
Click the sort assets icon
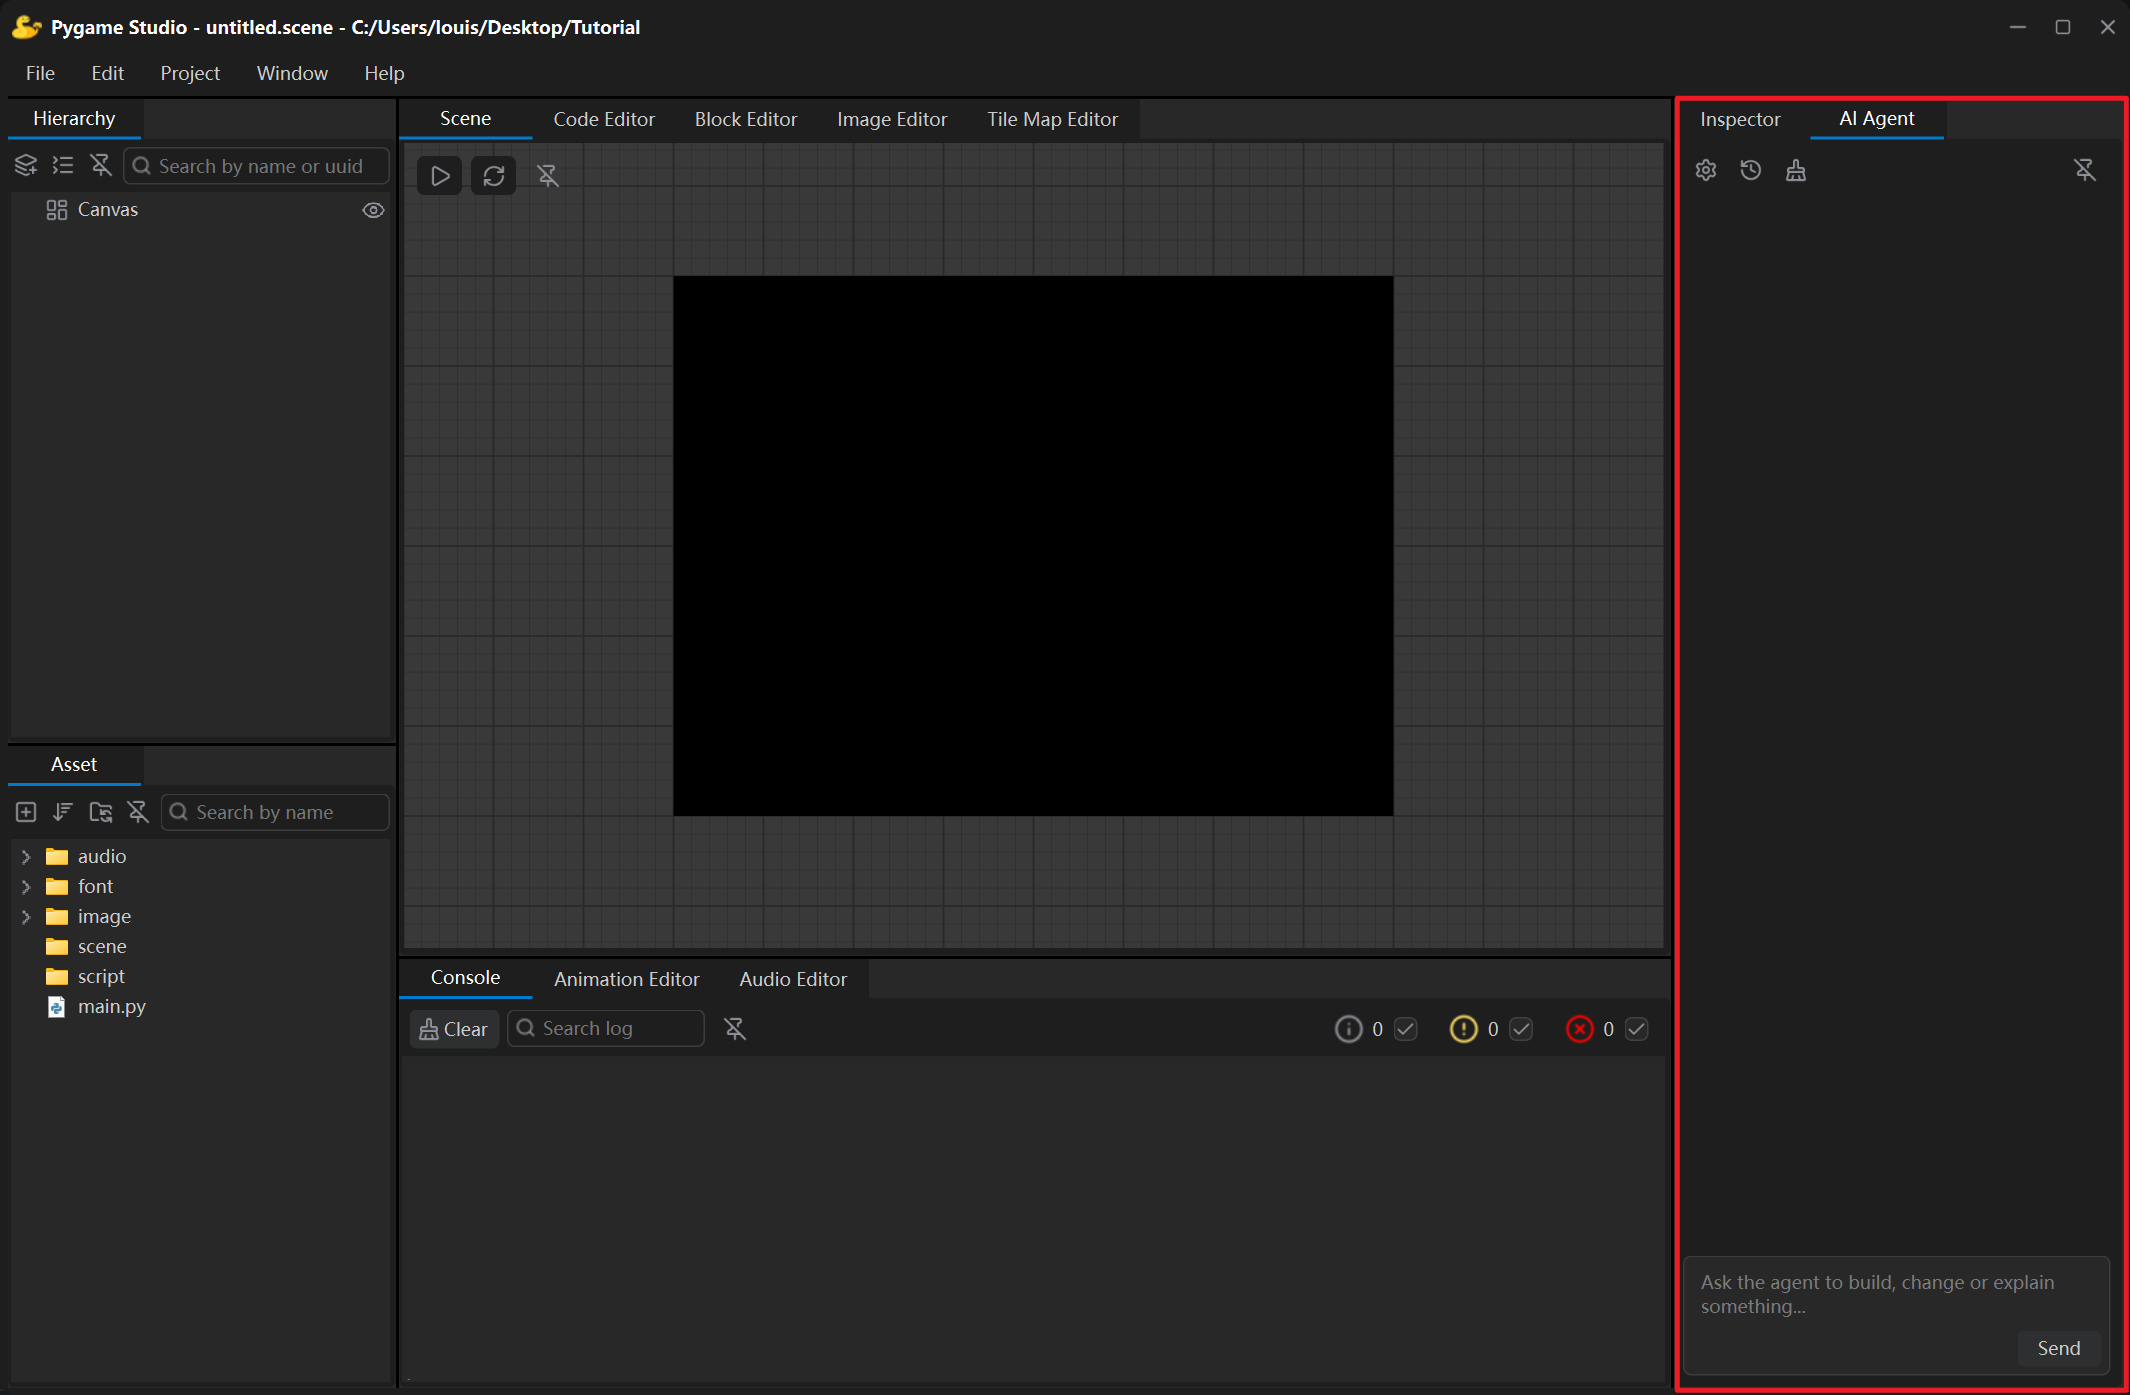coord(63,812)
